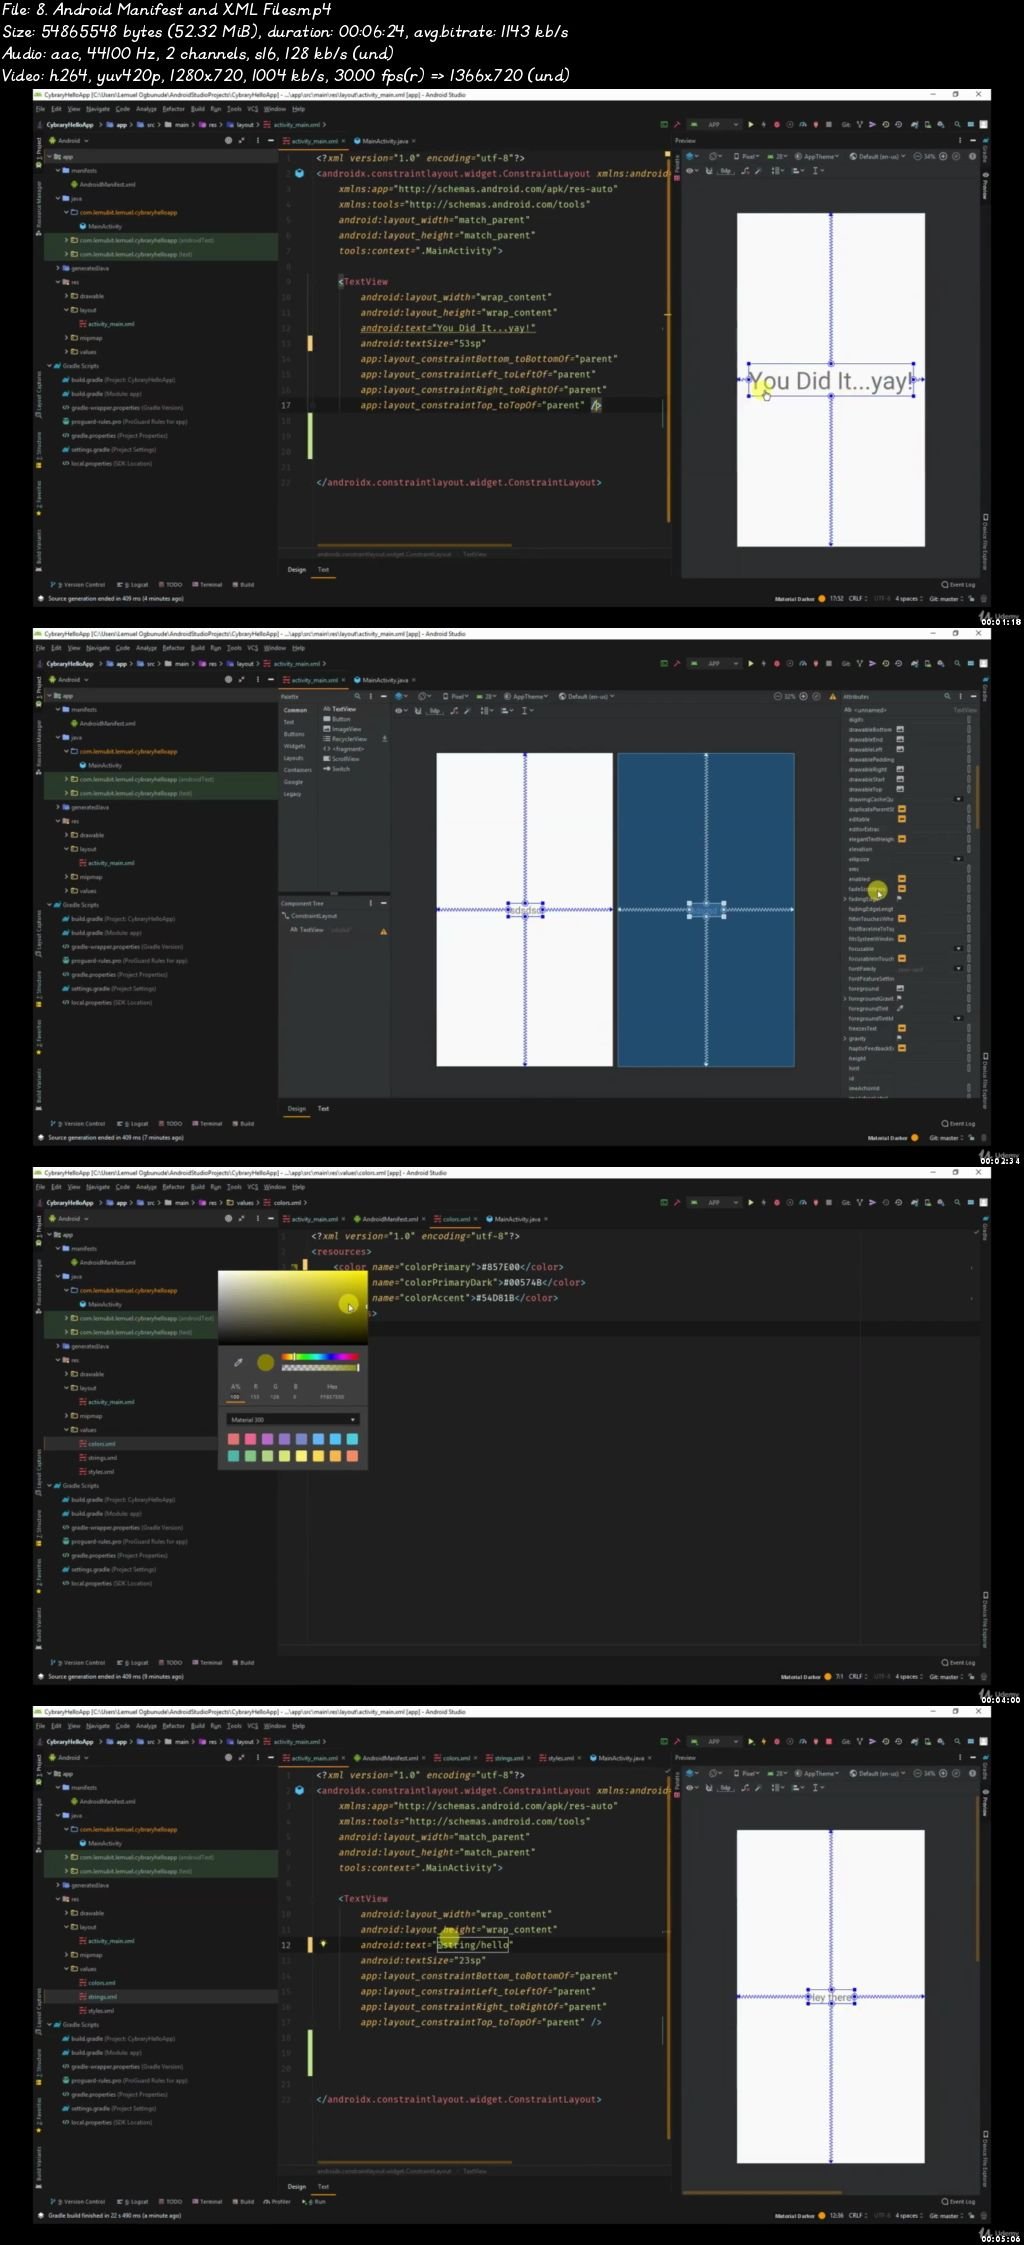This screenshot has width=1024, height=2245.
Task: Toggle the hapticFeedbackEnabled checkbox in Attributes
Action: pos(902,1048)
